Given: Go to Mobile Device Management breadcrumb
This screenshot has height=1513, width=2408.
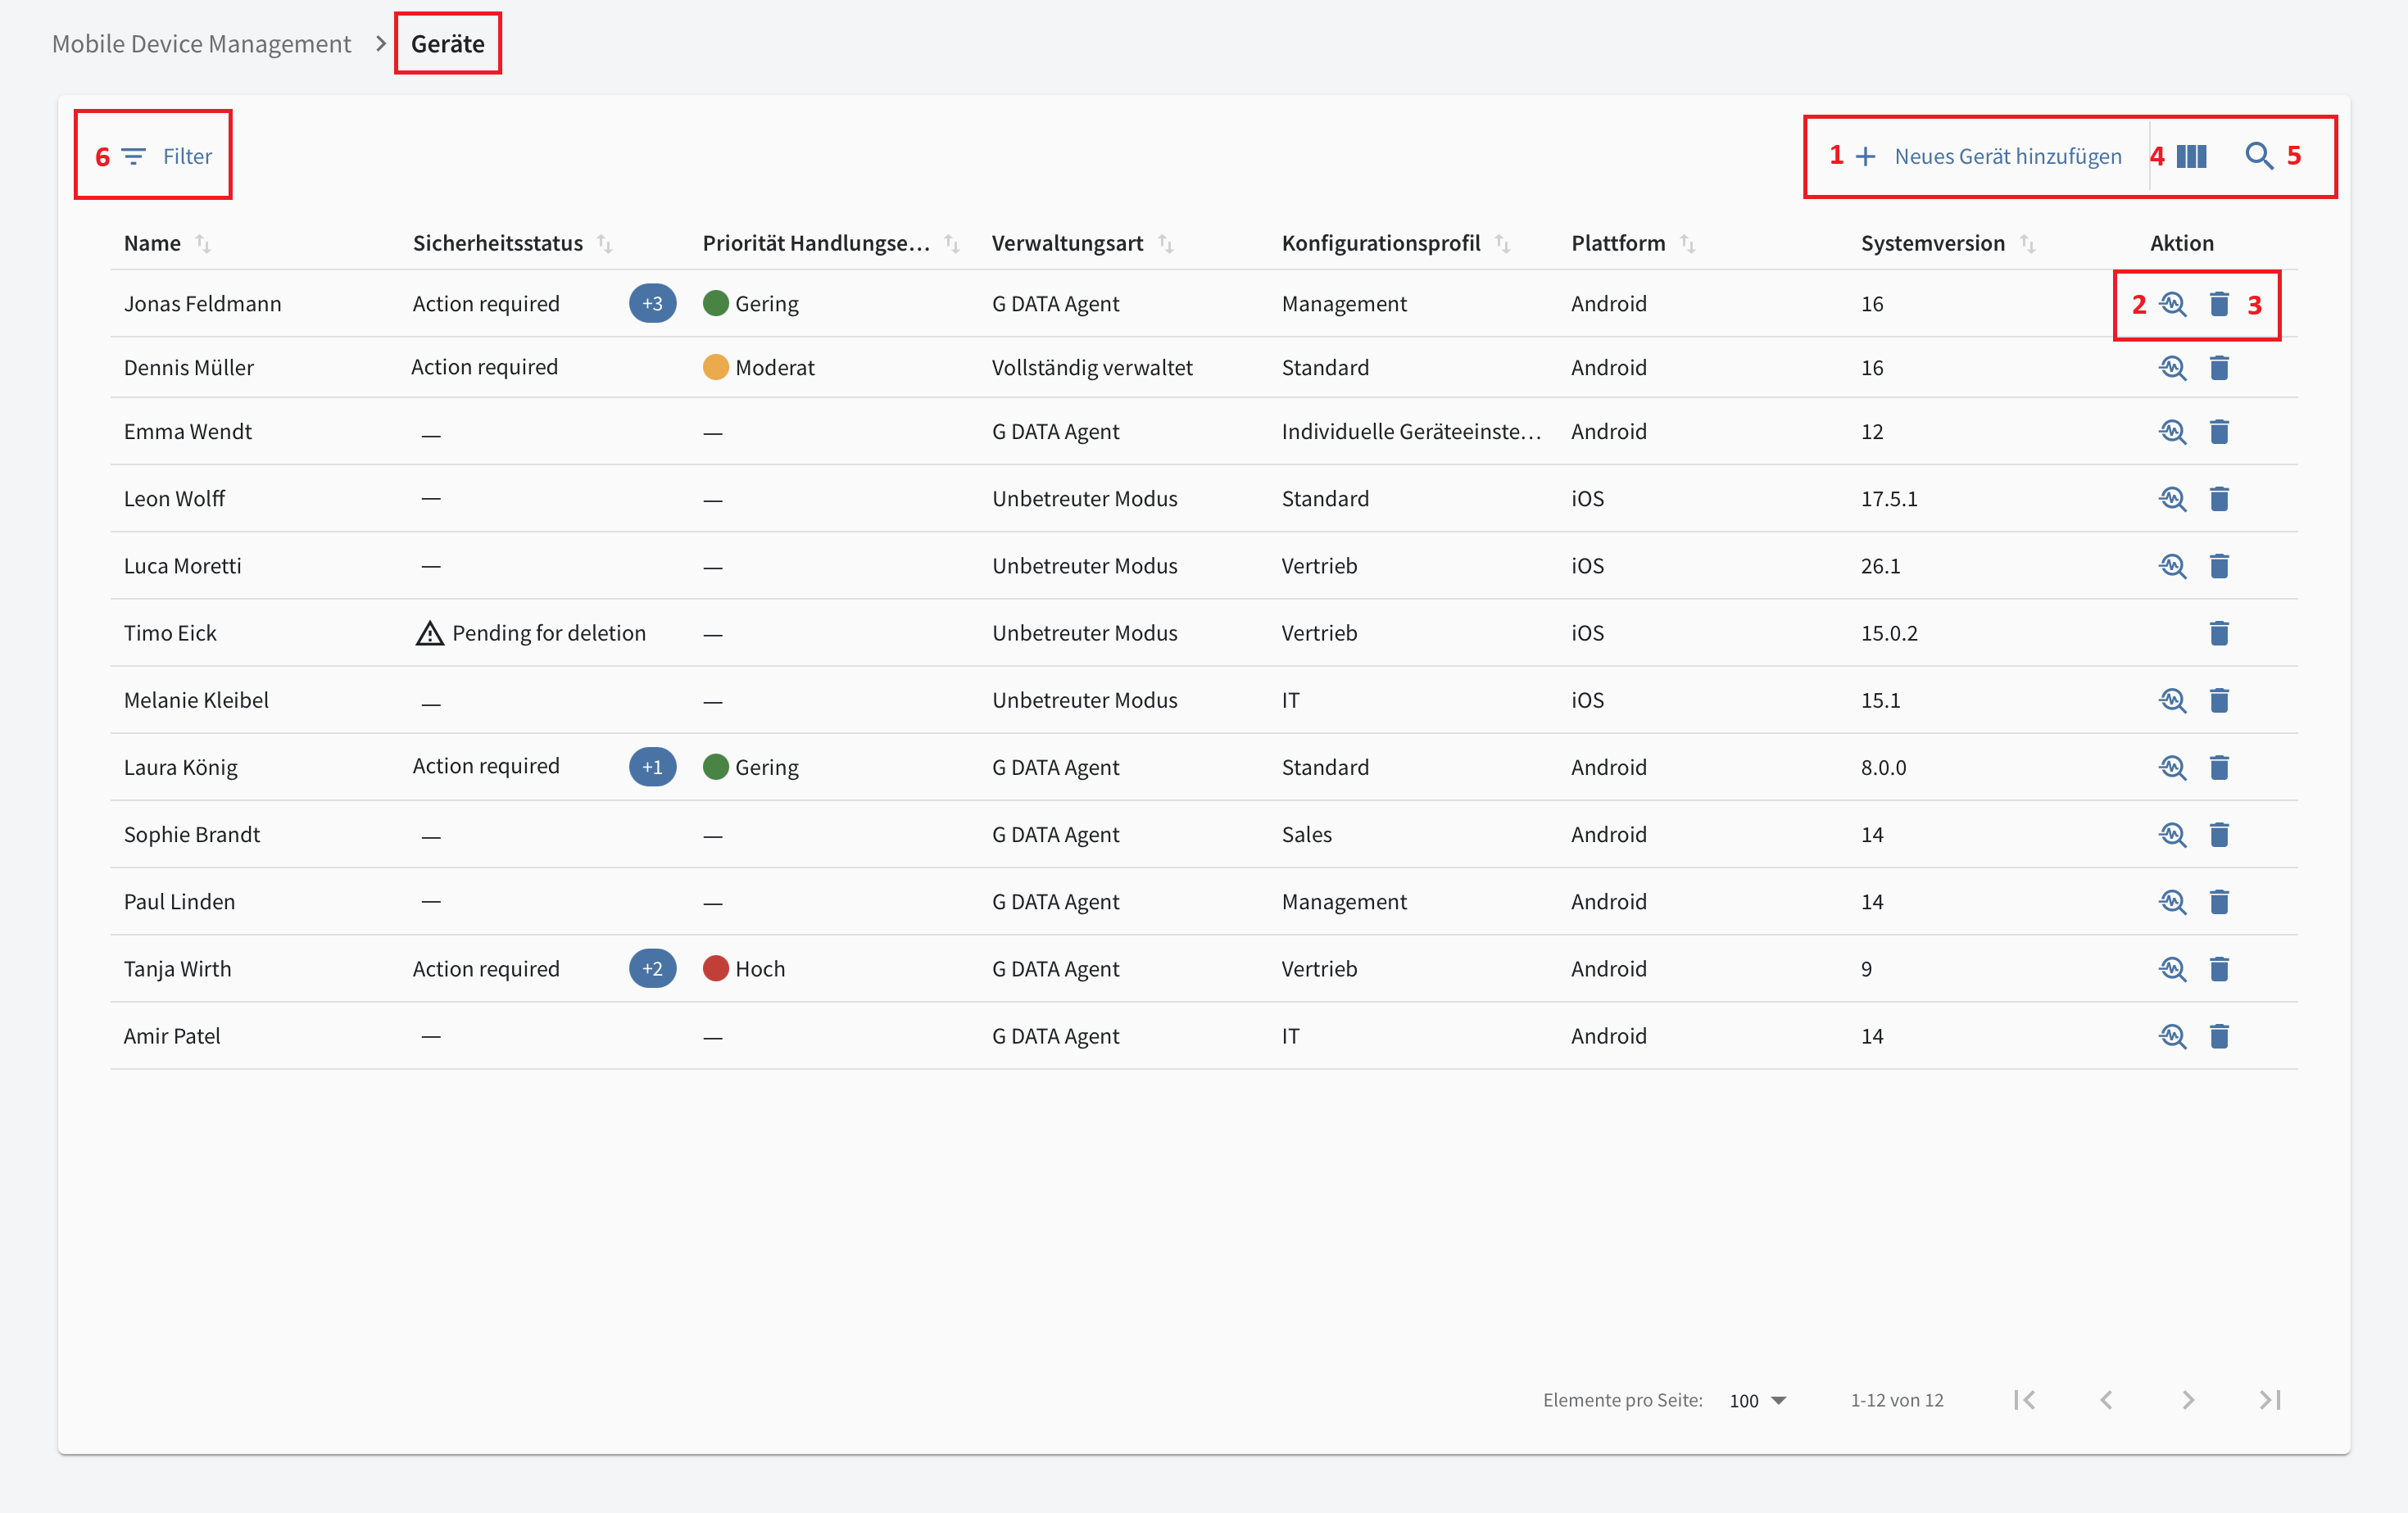Looking at the screenshot, I should pos(201,44).
